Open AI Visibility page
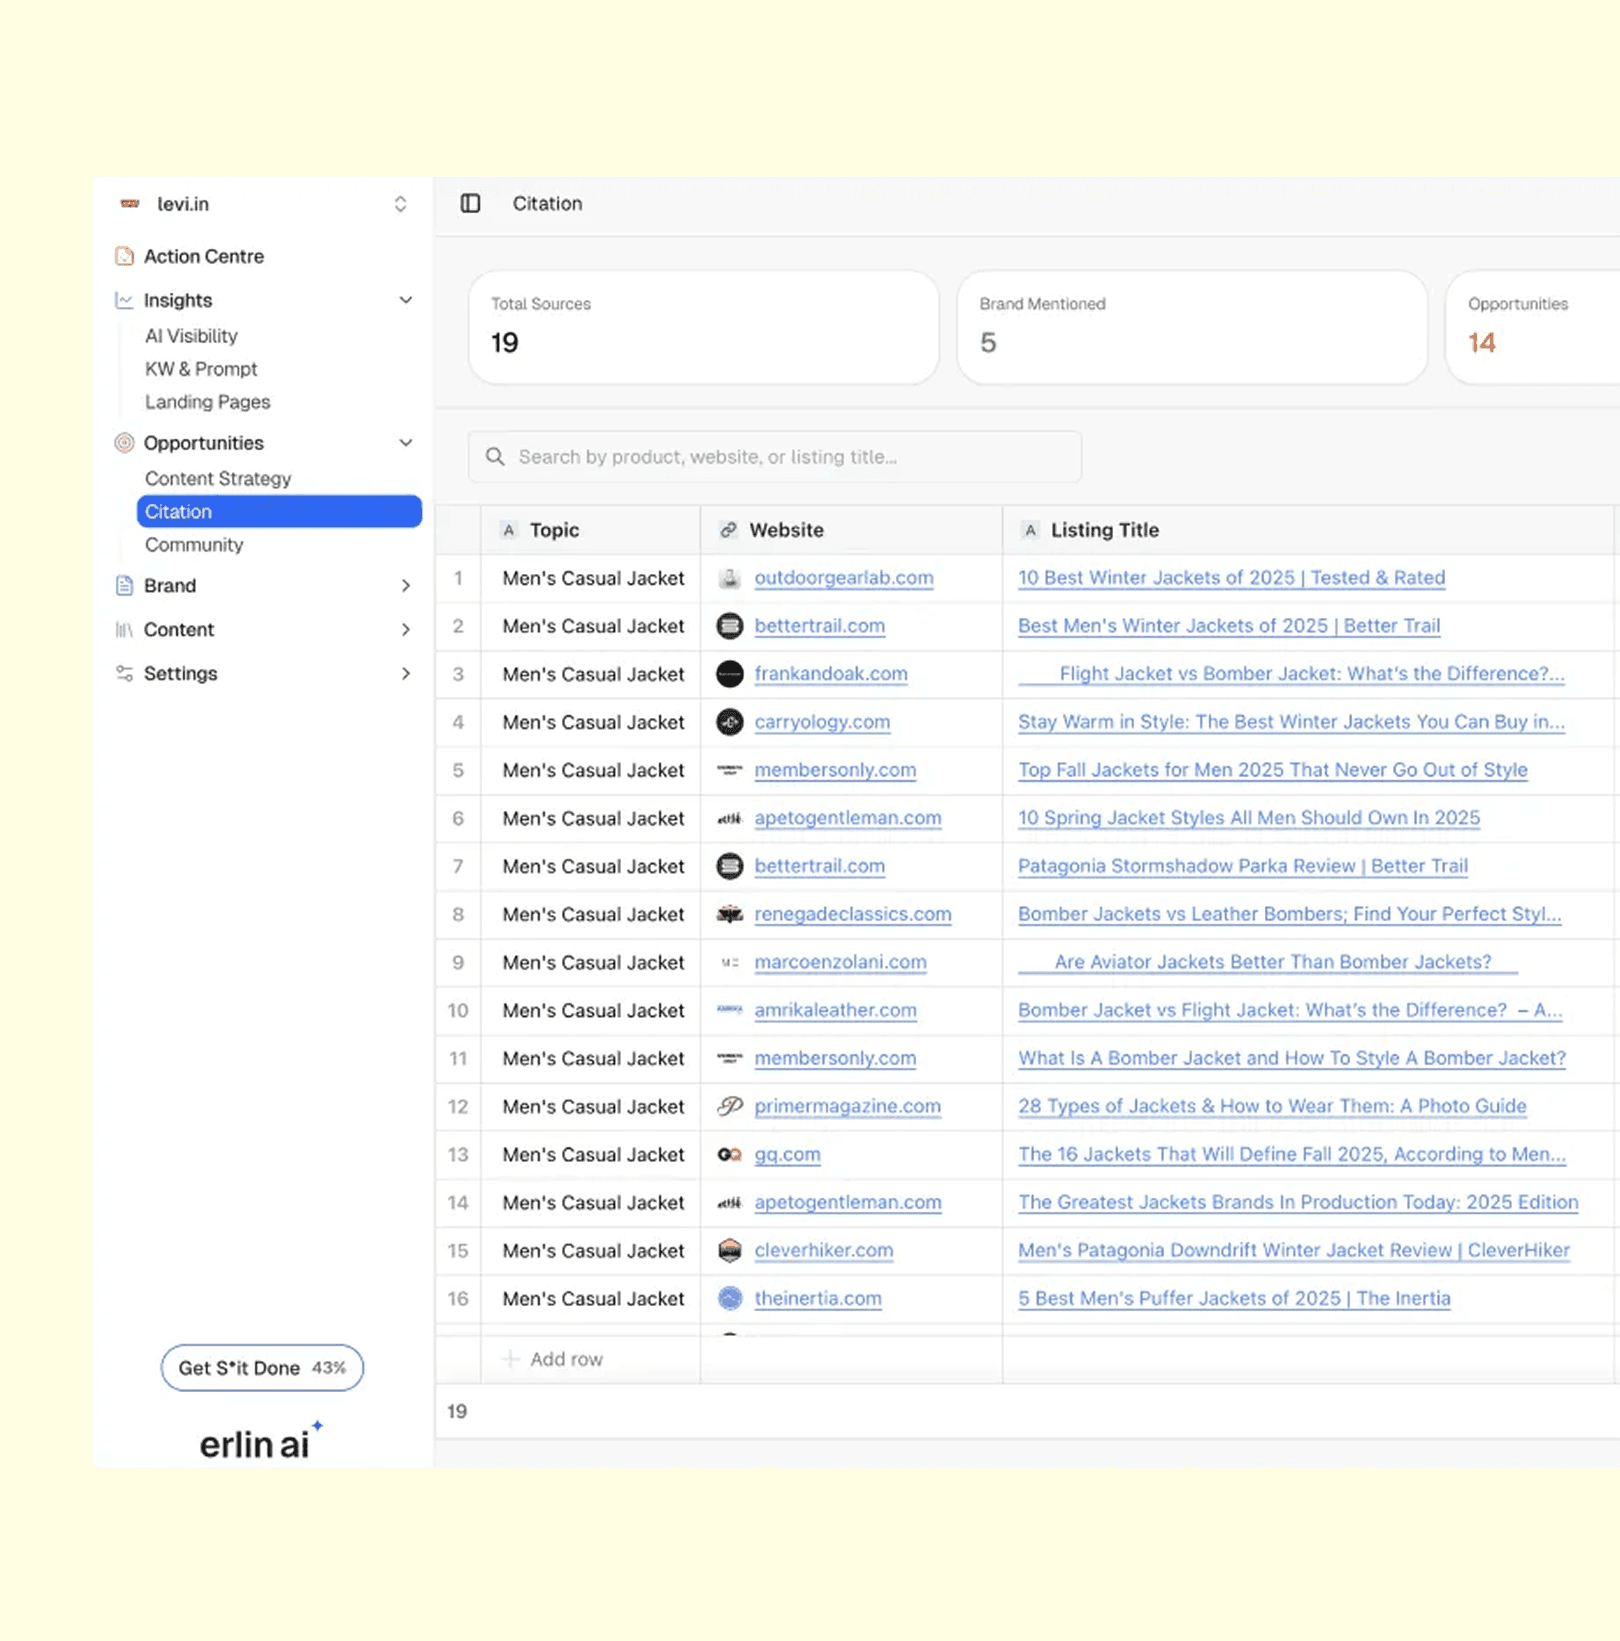Image resolution: width=1620 pixels, height=1641 pixels. (191, 336)
